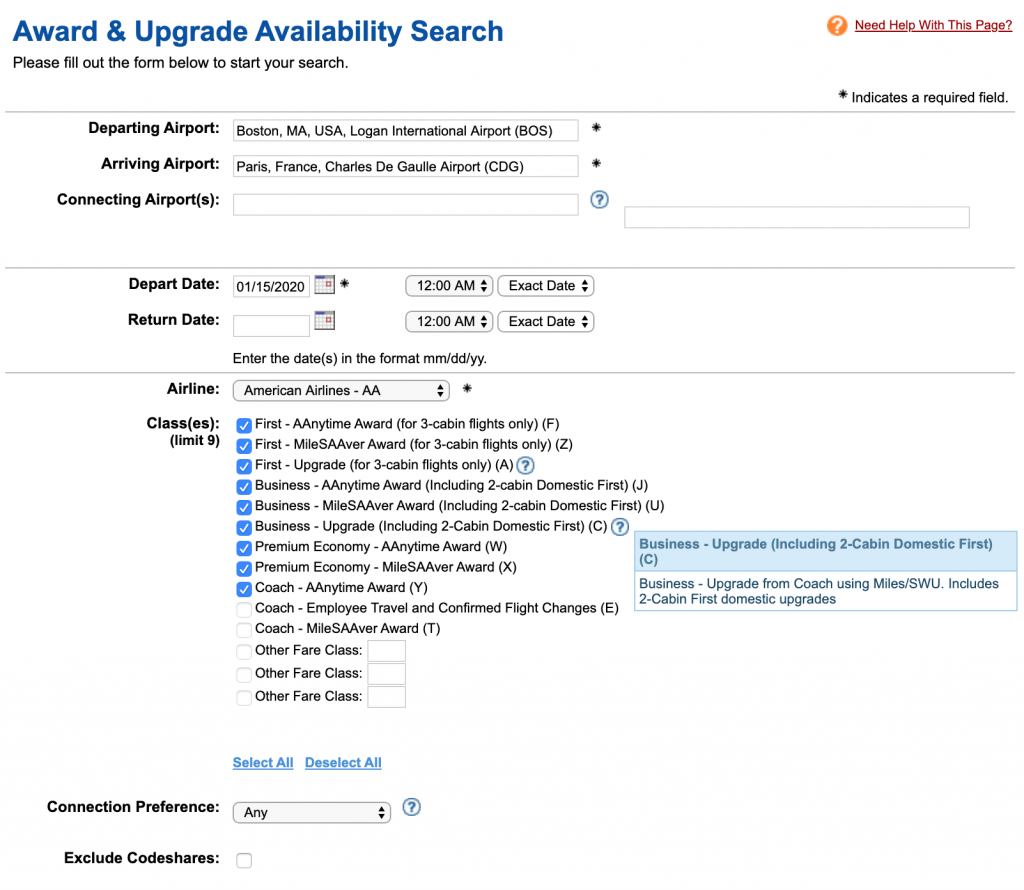
Task: Click the Deselect All link
Action: (342, 762)
